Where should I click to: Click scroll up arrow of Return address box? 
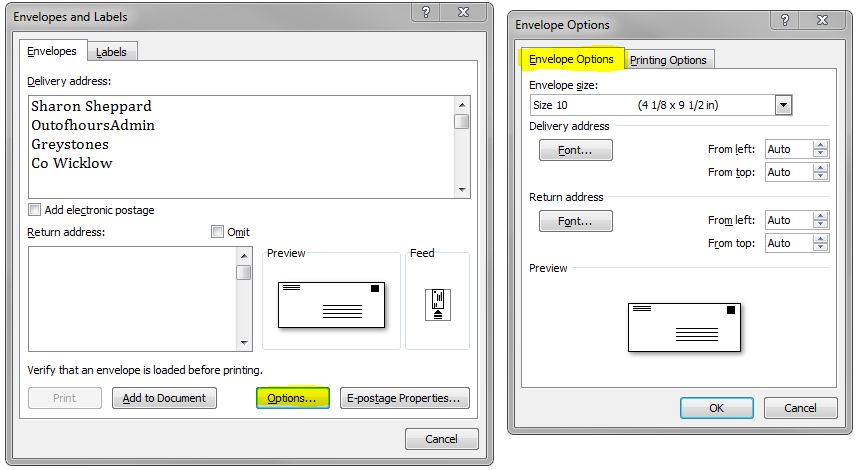point(244,256)
